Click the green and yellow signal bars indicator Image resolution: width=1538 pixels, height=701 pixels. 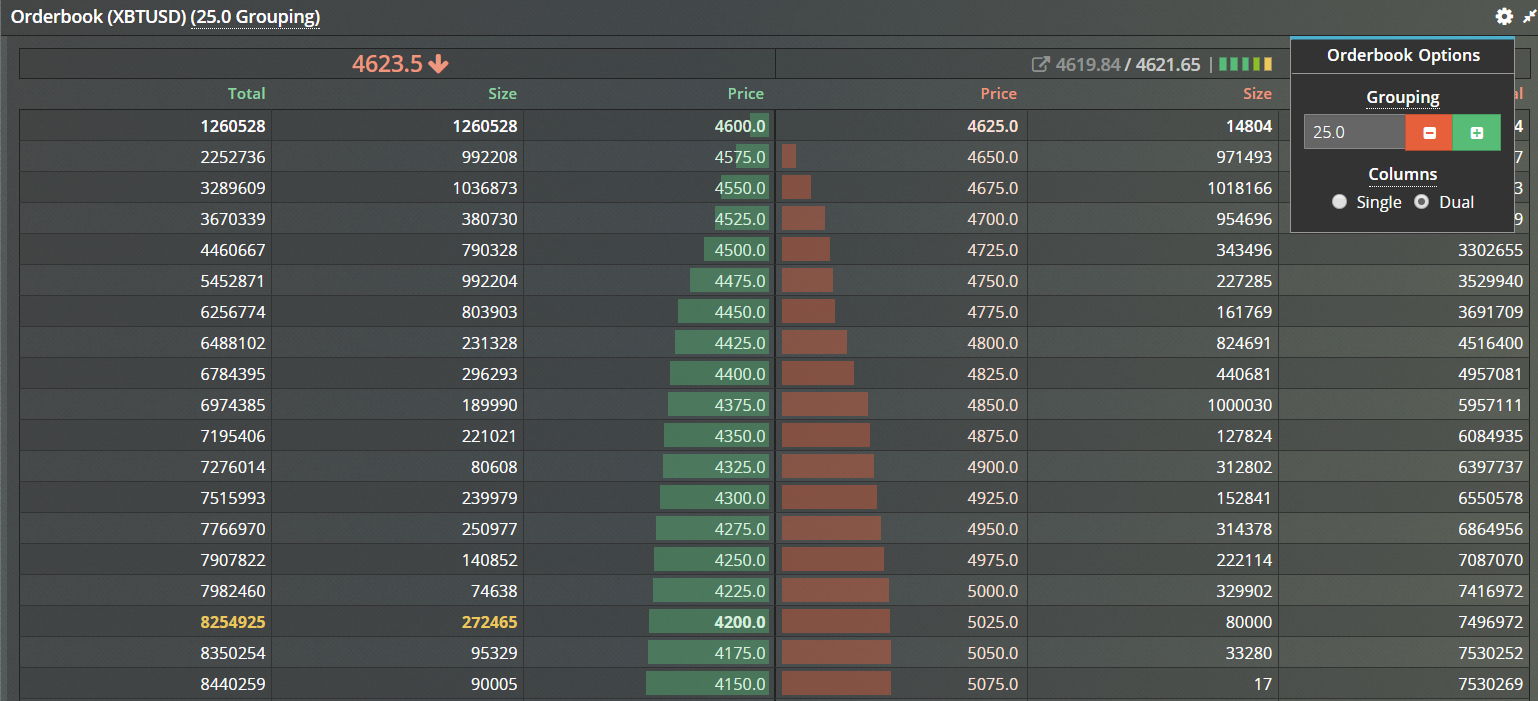pyautogui.click(x=1245, y=64)
